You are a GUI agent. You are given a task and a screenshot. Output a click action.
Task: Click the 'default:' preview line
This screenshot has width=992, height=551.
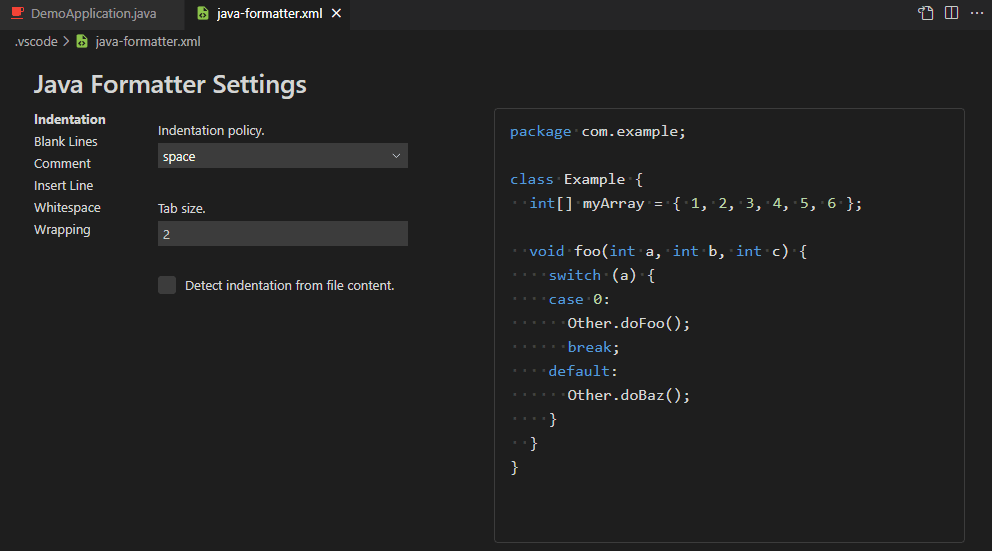(x=583, y=372)
